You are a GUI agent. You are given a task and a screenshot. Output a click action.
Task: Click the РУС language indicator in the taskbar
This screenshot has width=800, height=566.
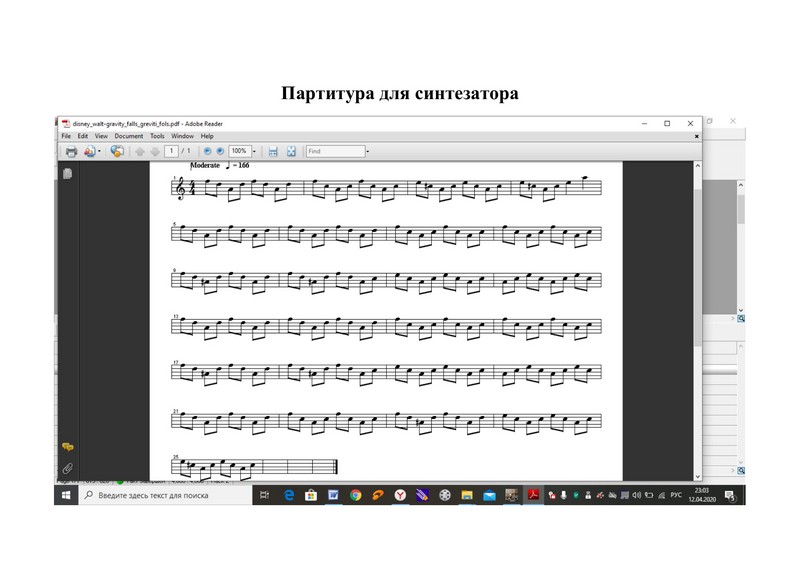[676, 495]
